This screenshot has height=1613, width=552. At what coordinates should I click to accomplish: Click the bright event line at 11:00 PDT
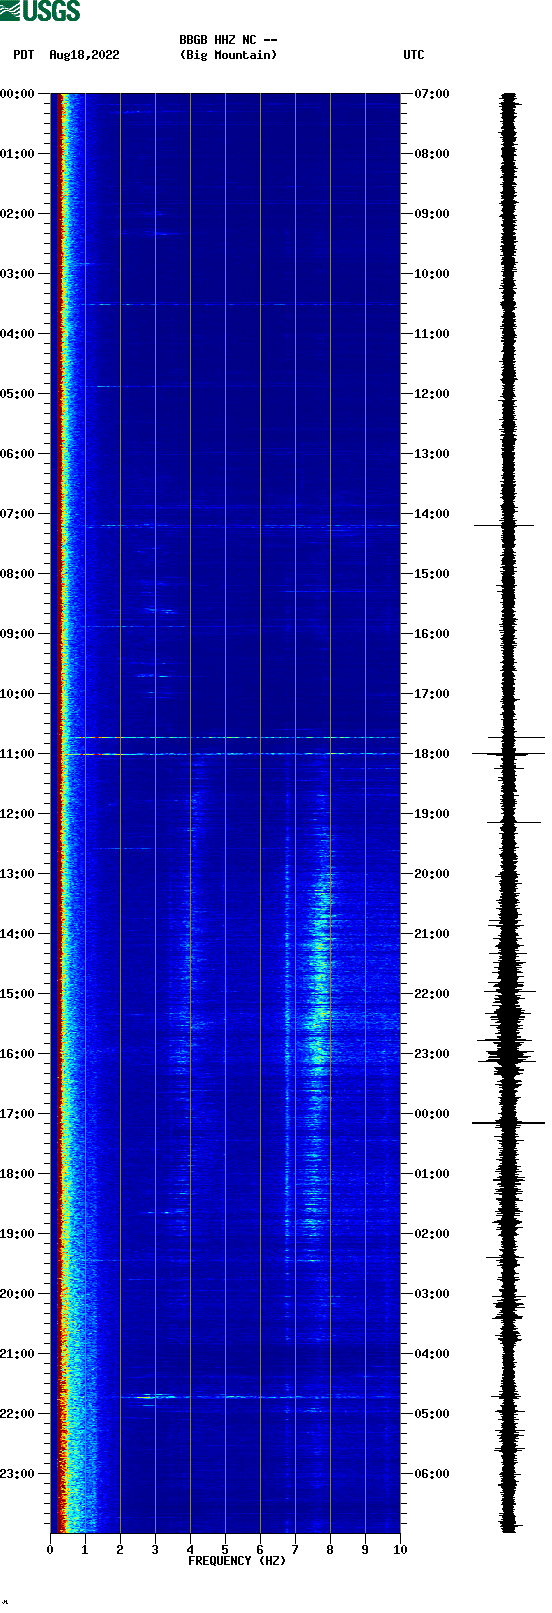tap(230, 754)
